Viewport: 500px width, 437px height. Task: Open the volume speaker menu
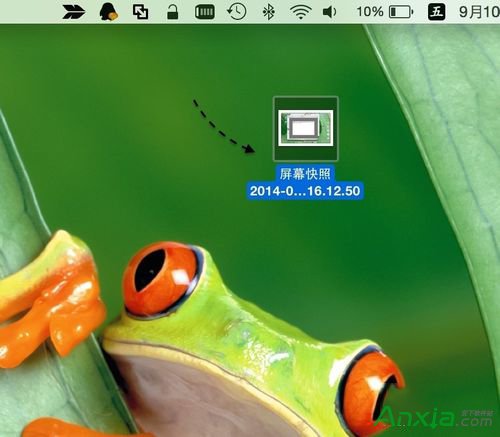[329, 12]
